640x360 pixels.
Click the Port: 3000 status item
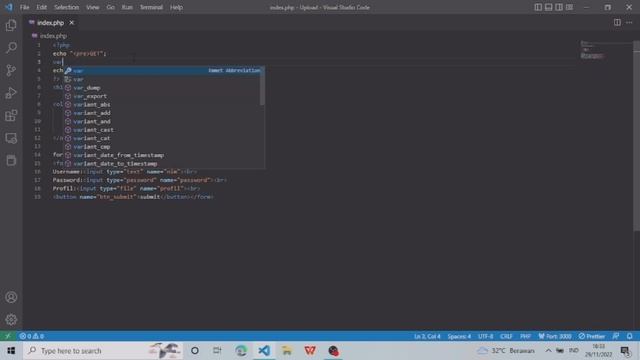point(555,336)
